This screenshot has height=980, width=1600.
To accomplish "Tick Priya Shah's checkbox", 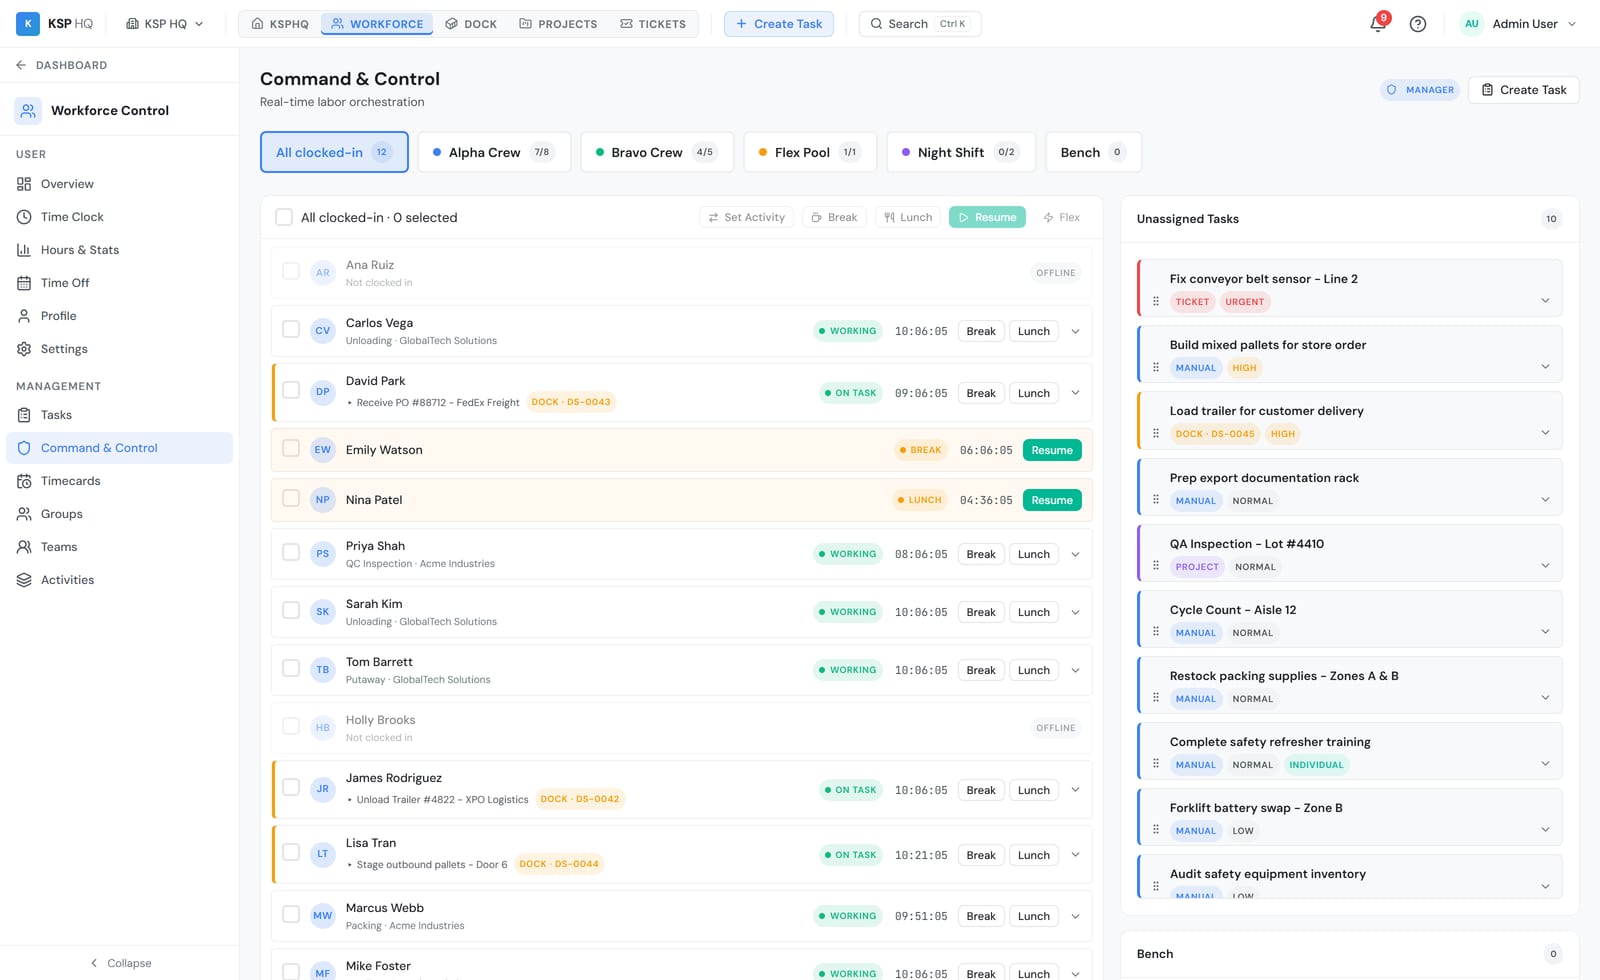I will (x=291, y=552).
